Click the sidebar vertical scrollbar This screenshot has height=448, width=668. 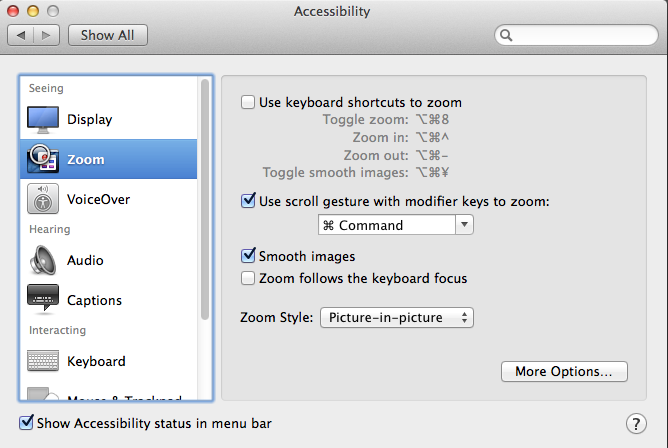tap(206, 200)
